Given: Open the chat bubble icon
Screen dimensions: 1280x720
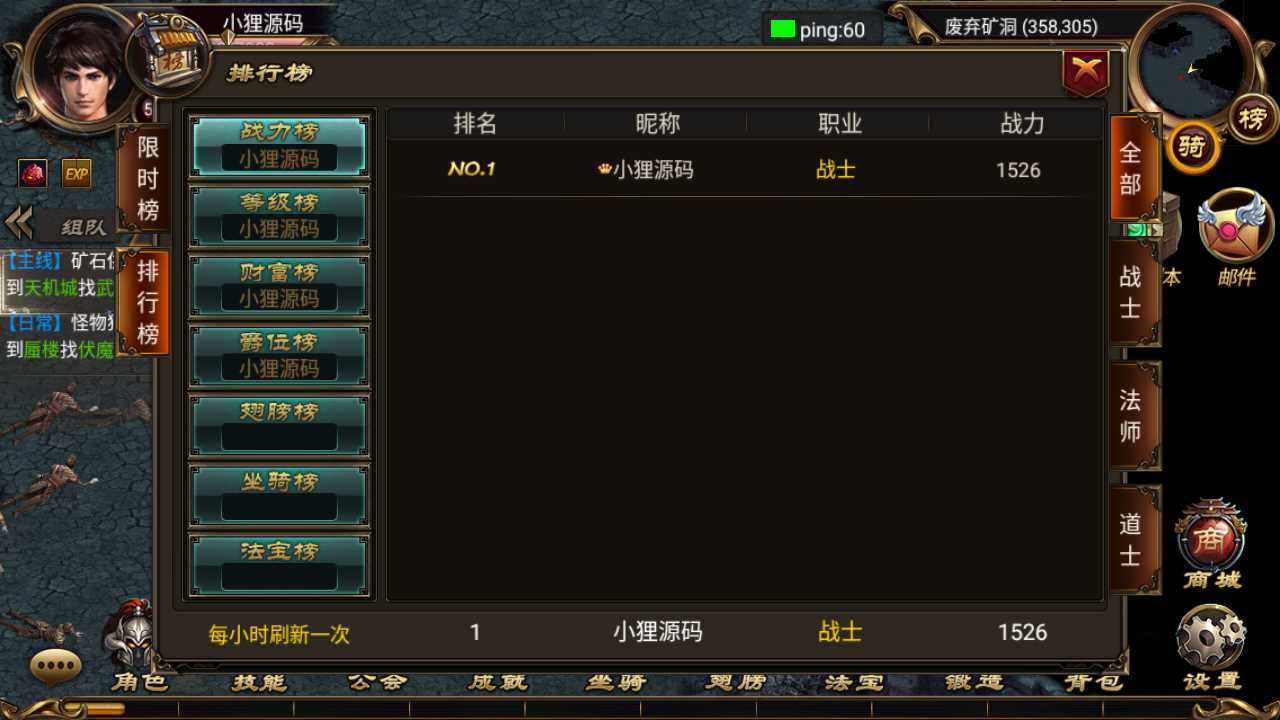Looking at the screenshot, I should [x=56, y=665].
